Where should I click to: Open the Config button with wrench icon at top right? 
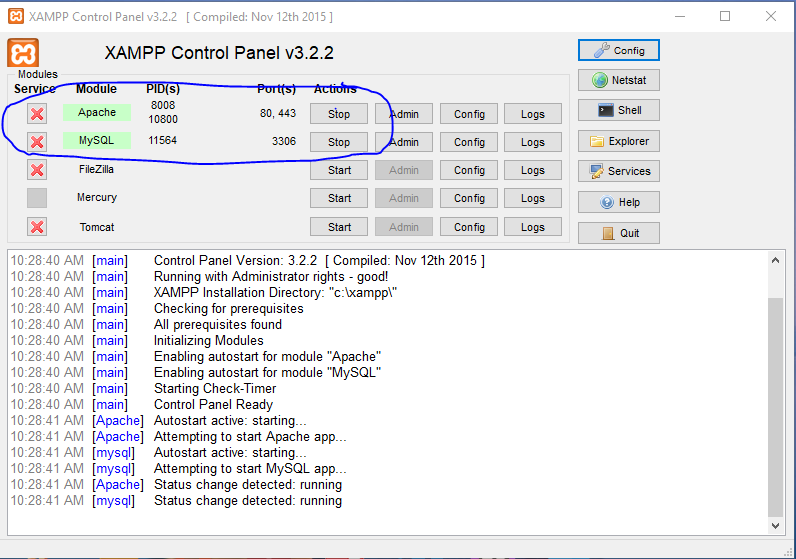[x=619, y=50]
